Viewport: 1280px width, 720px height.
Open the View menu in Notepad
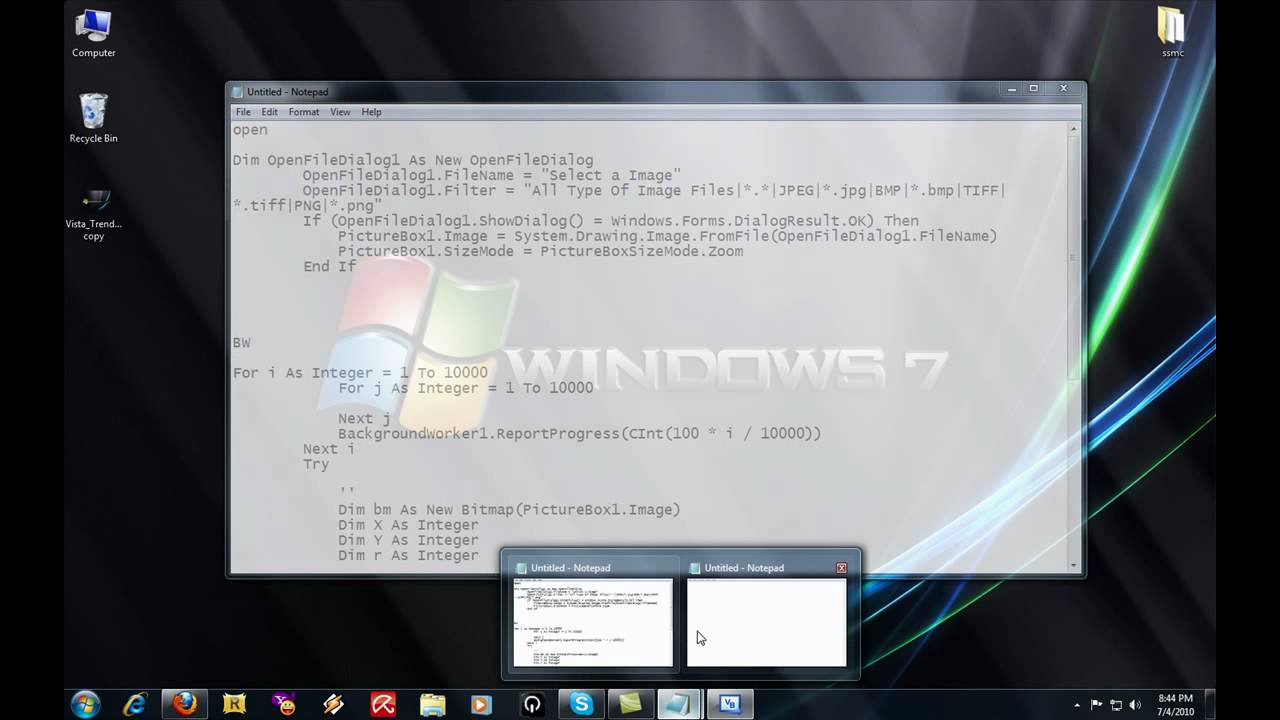pyautogui.click(x=340, y=112)
